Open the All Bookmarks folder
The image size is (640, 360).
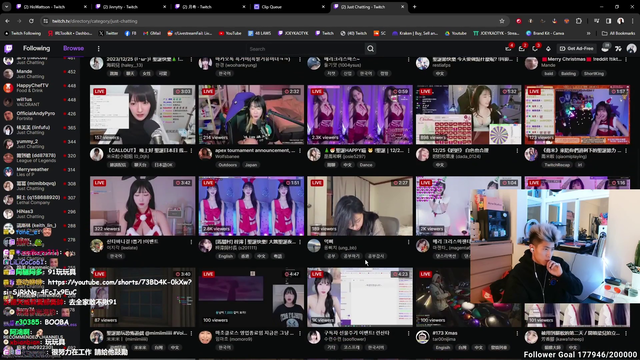[x=618, y=33]
